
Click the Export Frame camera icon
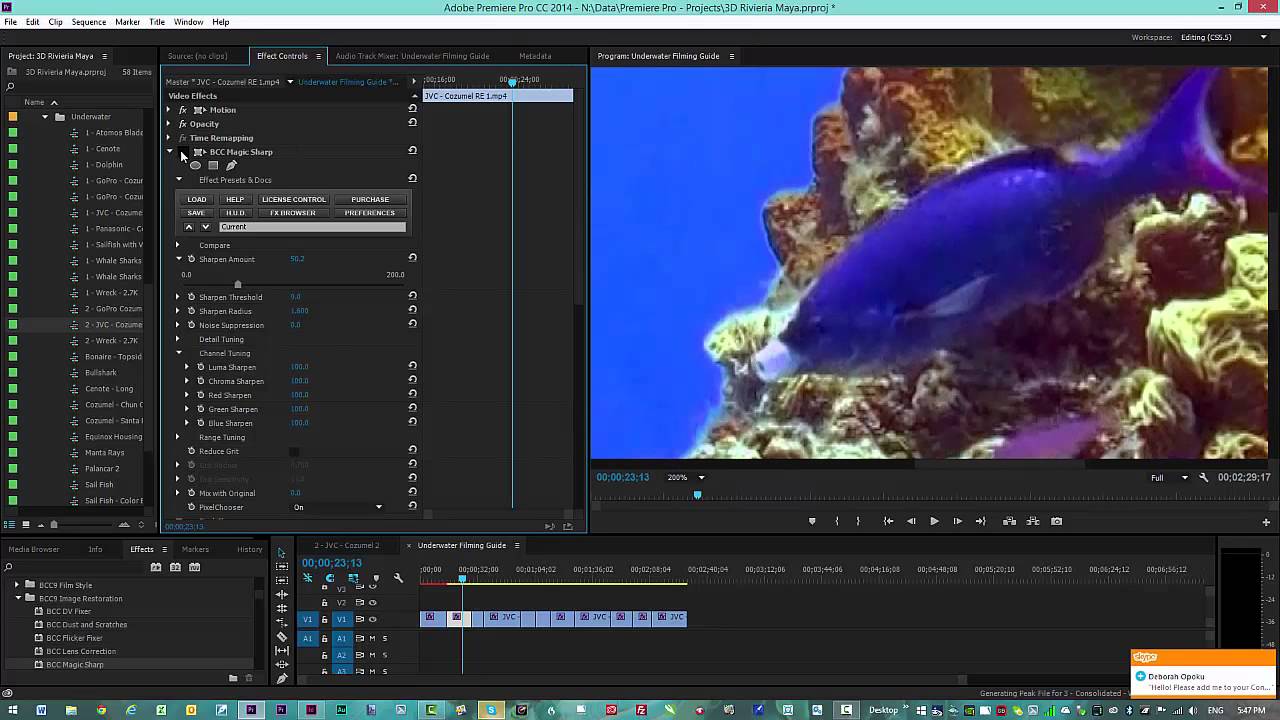(x=1056, y=521)
